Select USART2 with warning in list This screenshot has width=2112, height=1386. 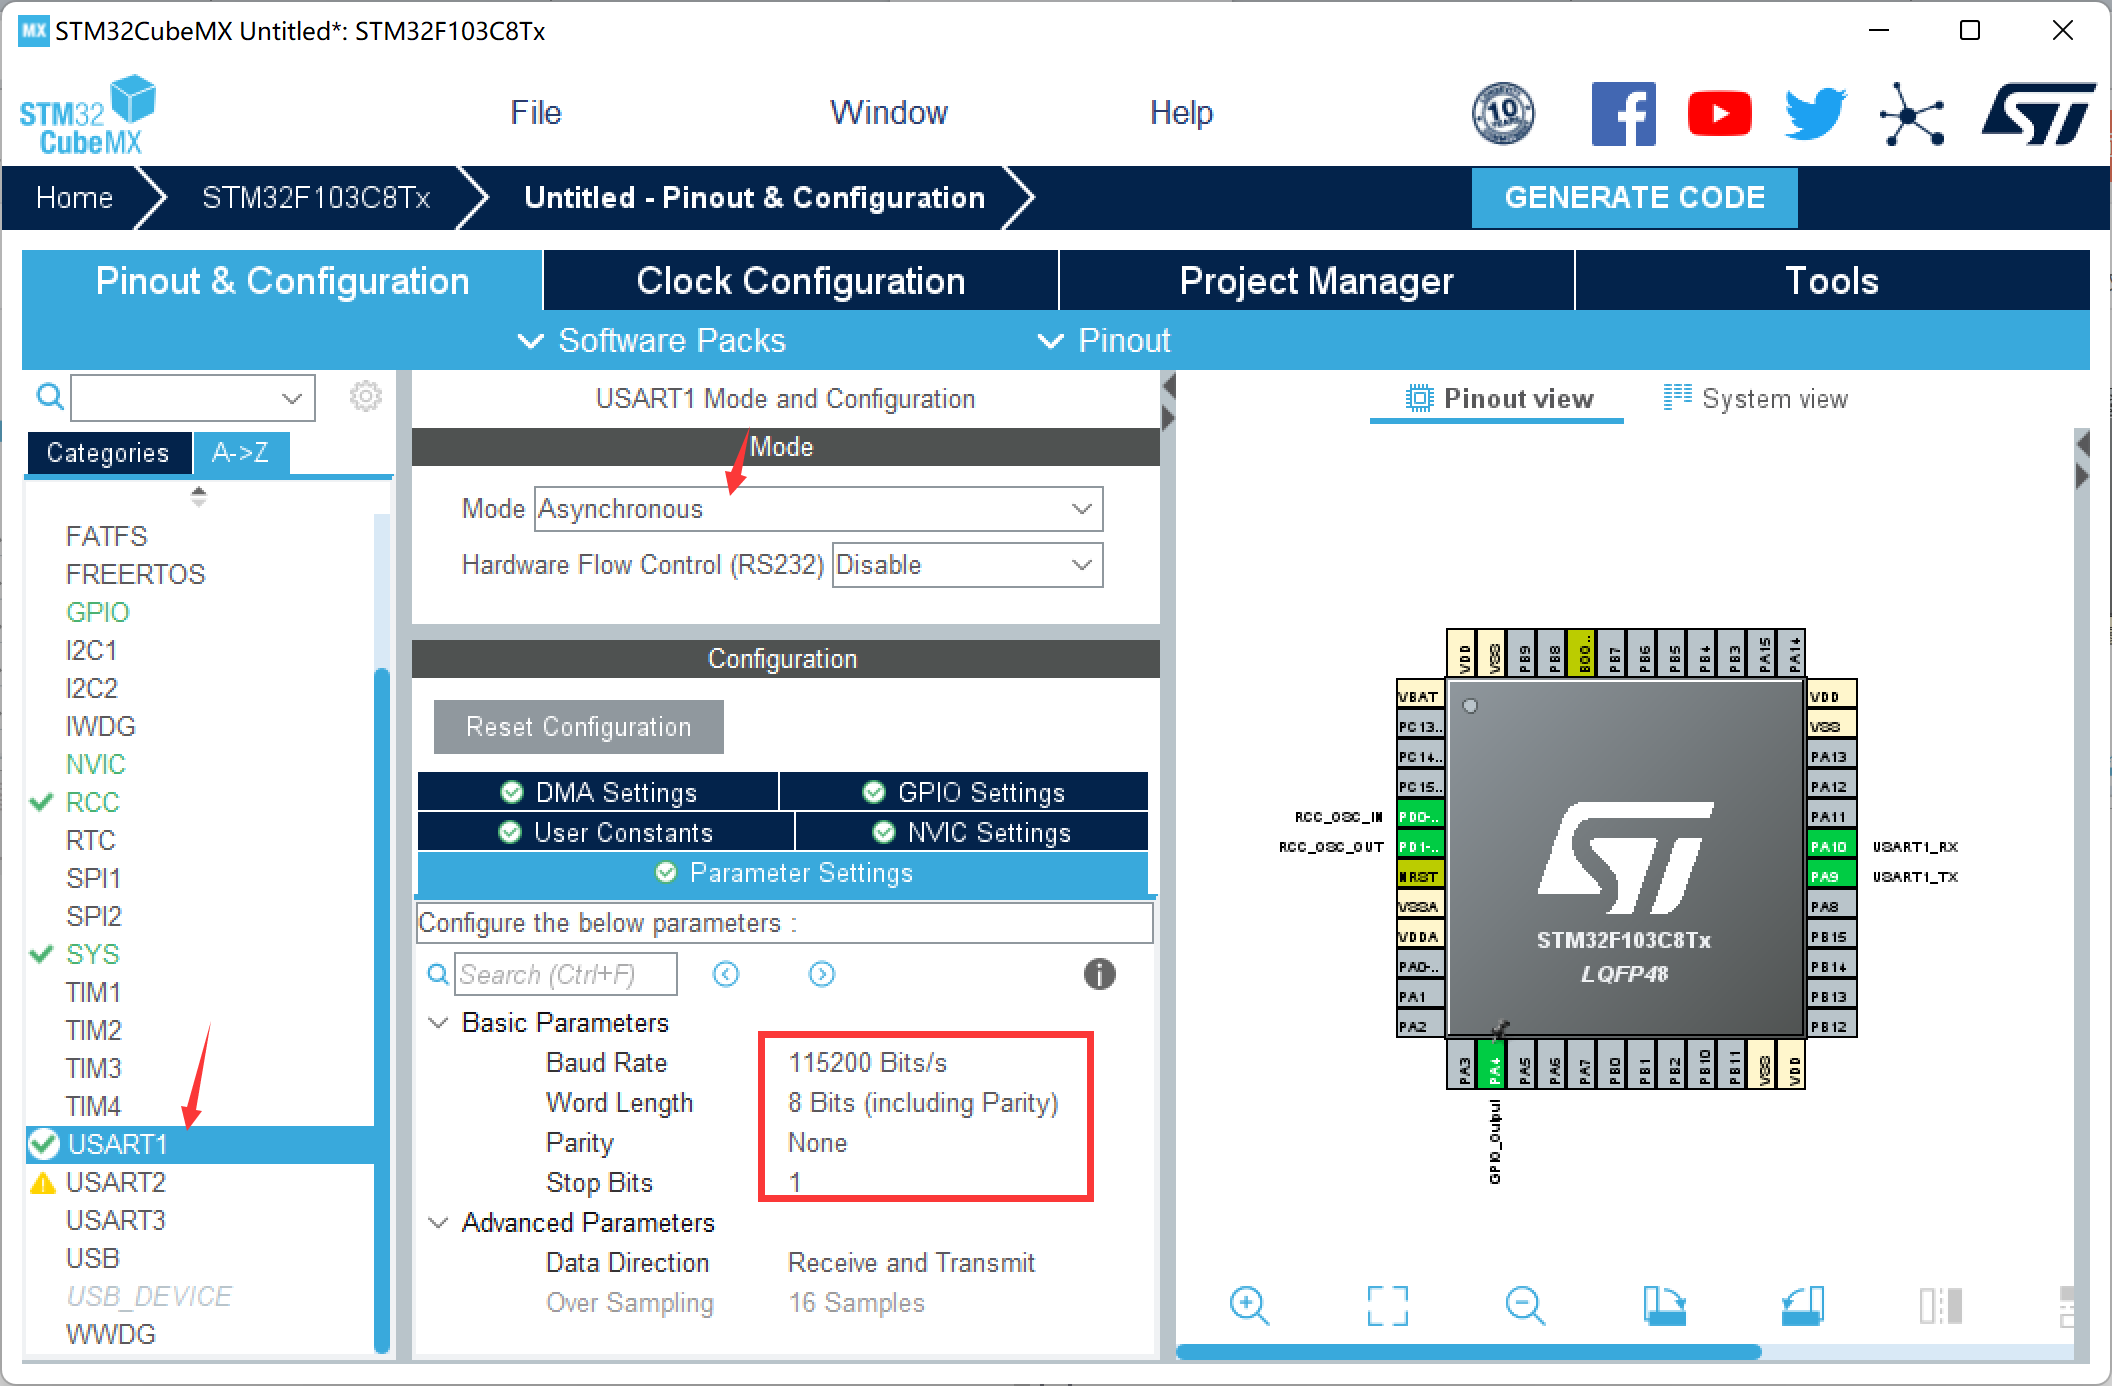[x=115, y=1182]
